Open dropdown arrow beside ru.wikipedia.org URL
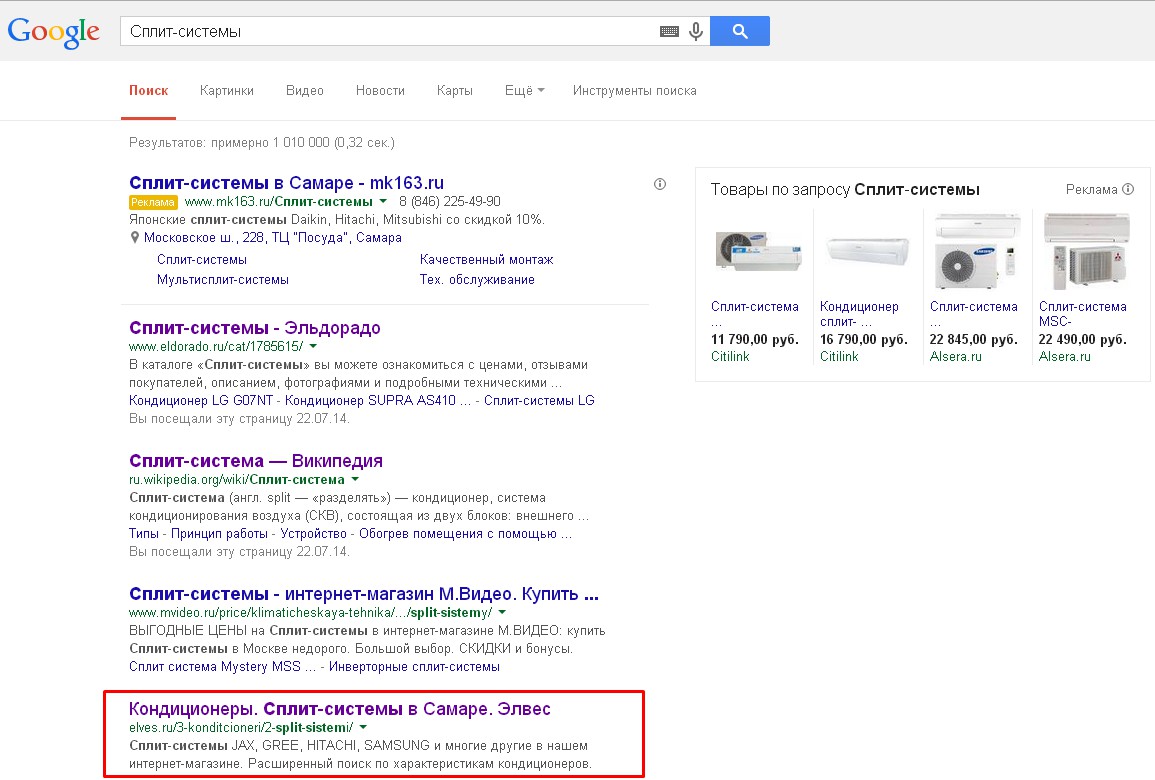 [x=354, y=480]
